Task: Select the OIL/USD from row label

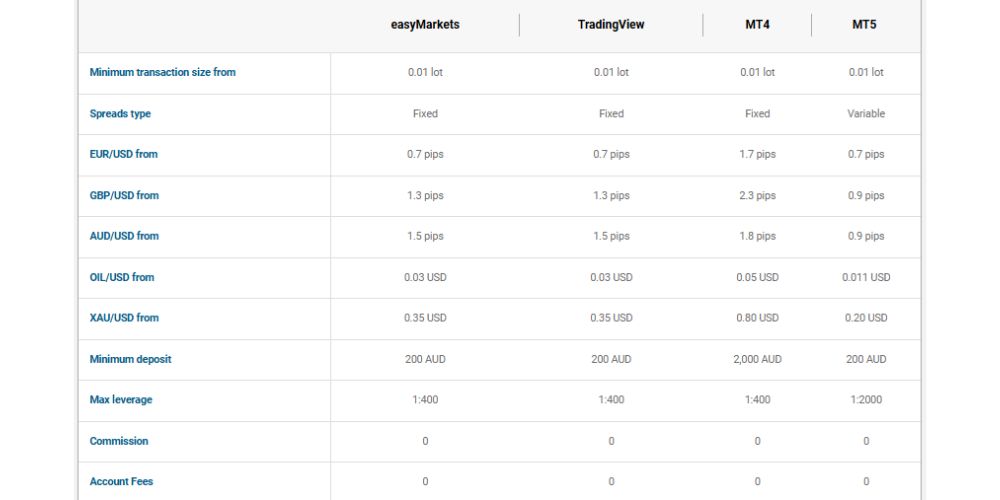Action: (122, 277)
